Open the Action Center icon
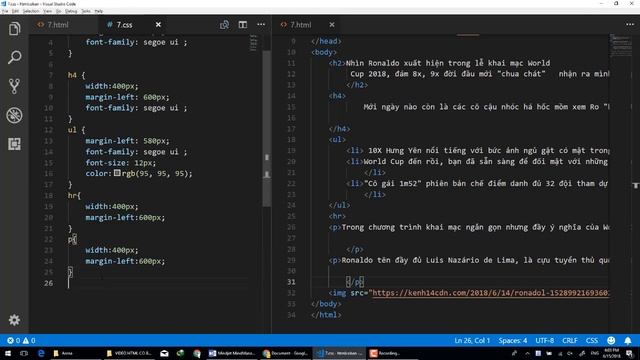Viewport: 640px width, 360px height. (629, 353)
